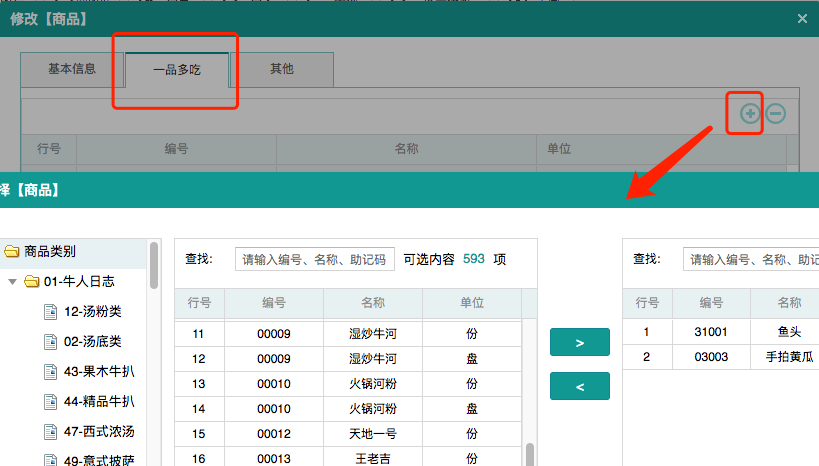Click the left product search input field
The width and height of the screenshot is (819, 466).
click(314, 259)
